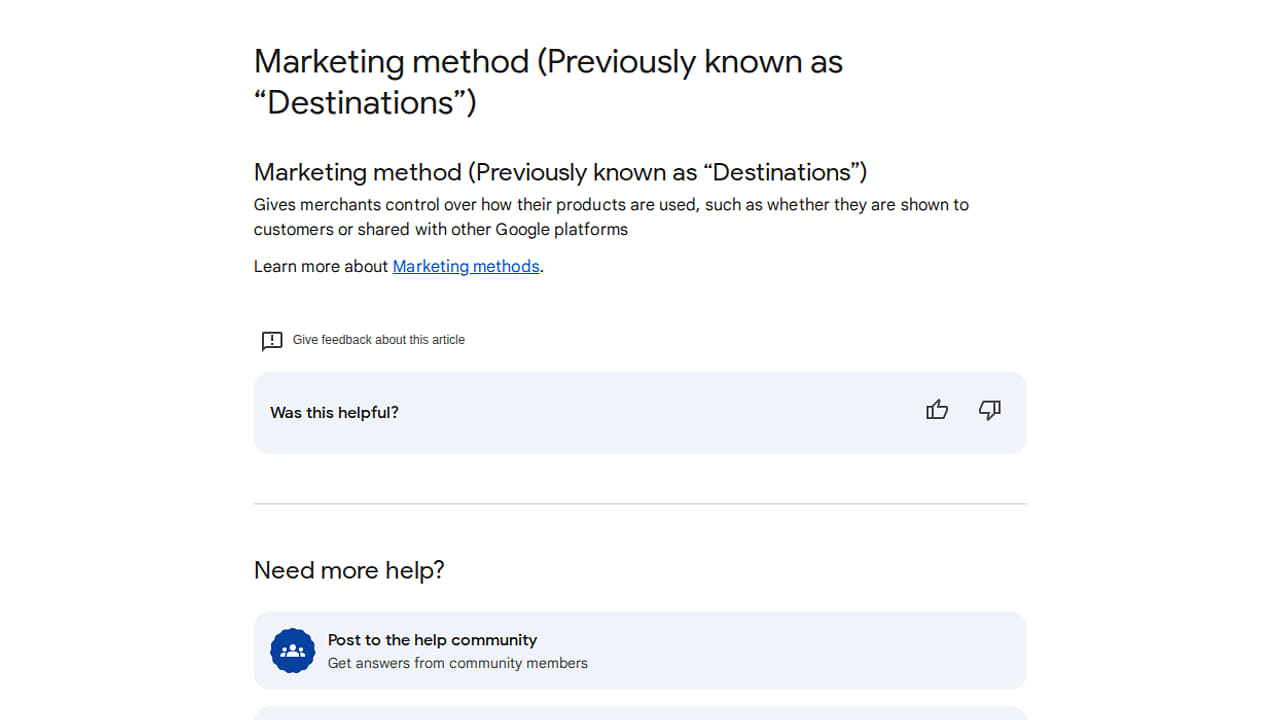Click the smaller Marketing method subheading
Image resolution: width=1280 pixels, height=720 pixels.
click(560, 172)
